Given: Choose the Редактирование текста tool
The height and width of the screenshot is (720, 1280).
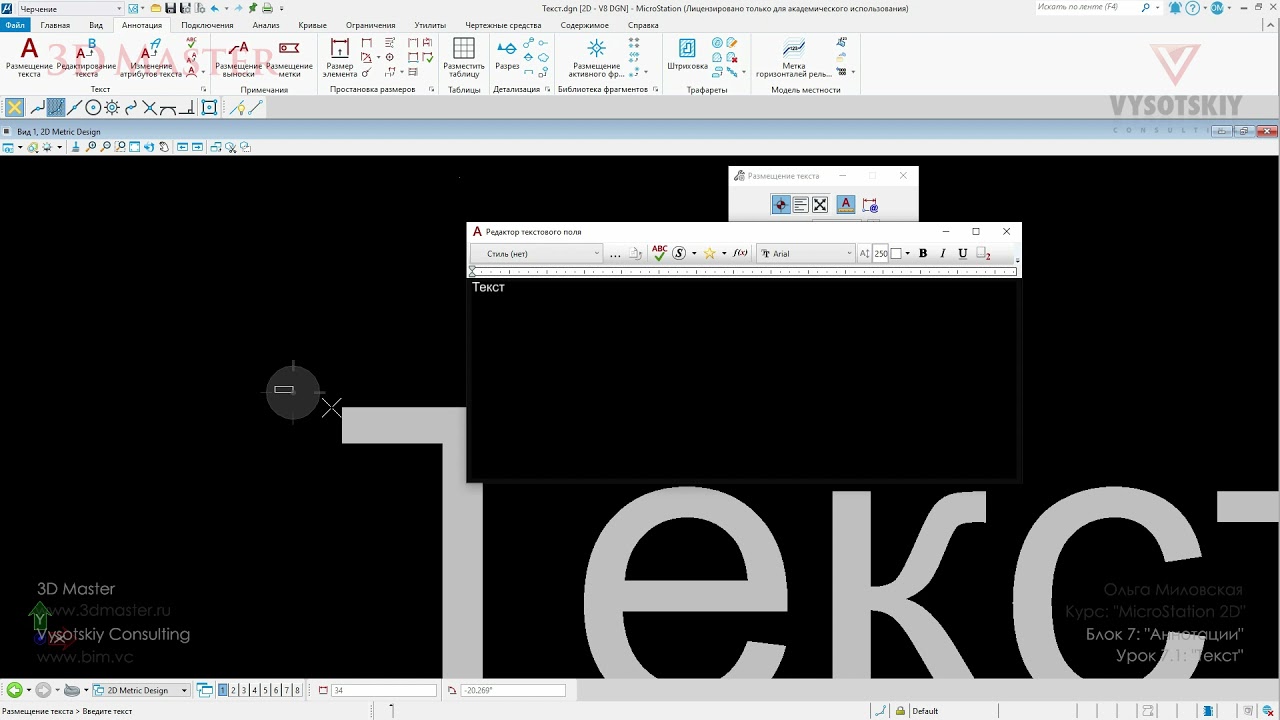Looking at the screenshot, I should coord(86,58).
